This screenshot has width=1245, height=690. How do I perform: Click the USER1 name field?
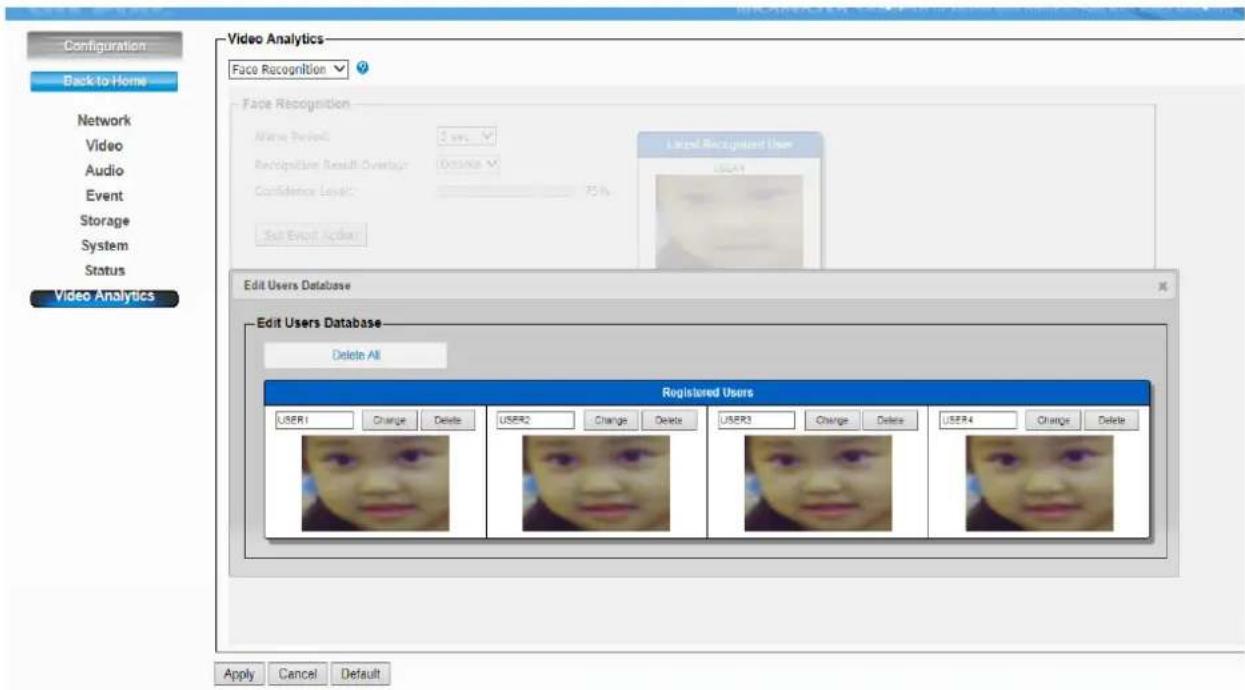point(313,421)
